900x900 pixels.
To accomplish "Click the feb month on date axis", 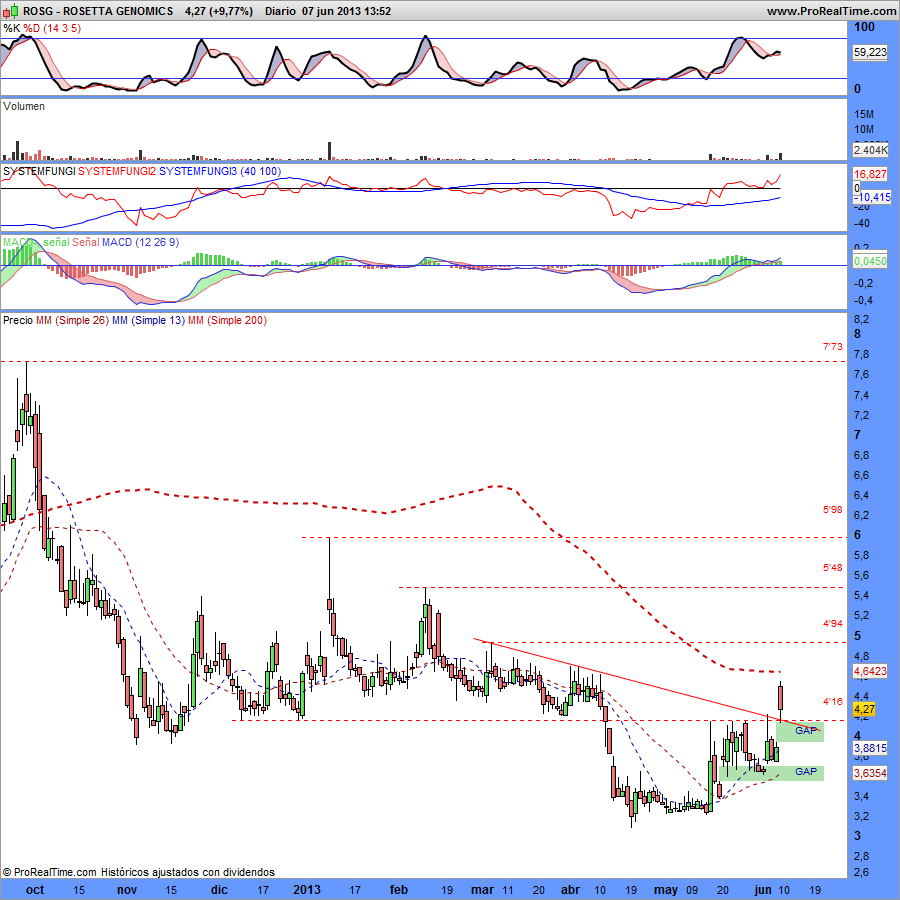I will point(399,890).
